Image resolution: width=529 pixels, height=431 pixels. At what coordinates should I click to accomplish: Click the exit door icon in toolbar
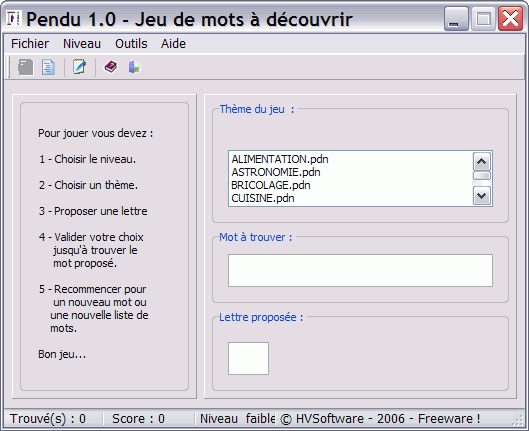point(134,67)
